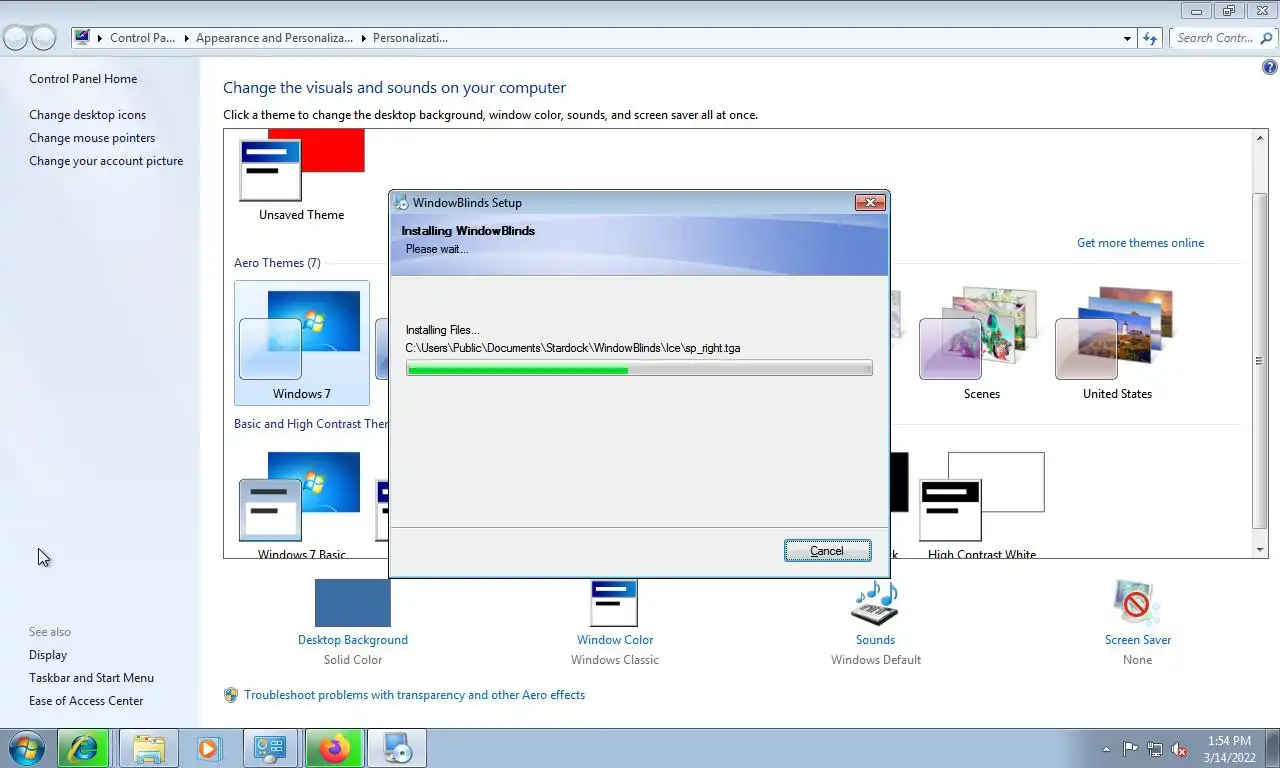Viewport: 1280px width, 768px height.
Task: Click theme list scrollbar down arrow
Action: click(1260, 550)
